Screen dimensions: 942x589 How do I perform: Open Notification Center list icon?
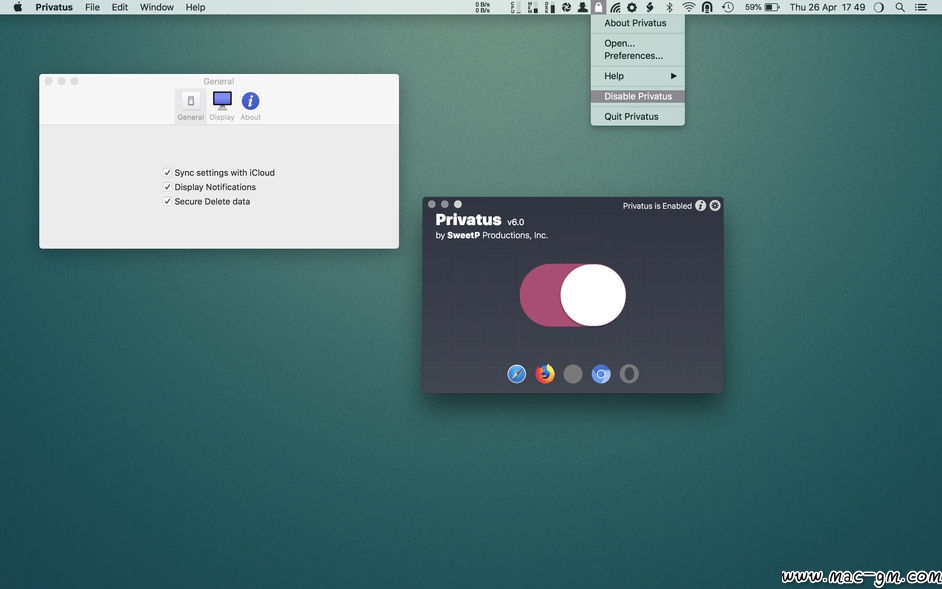[920, 7]
